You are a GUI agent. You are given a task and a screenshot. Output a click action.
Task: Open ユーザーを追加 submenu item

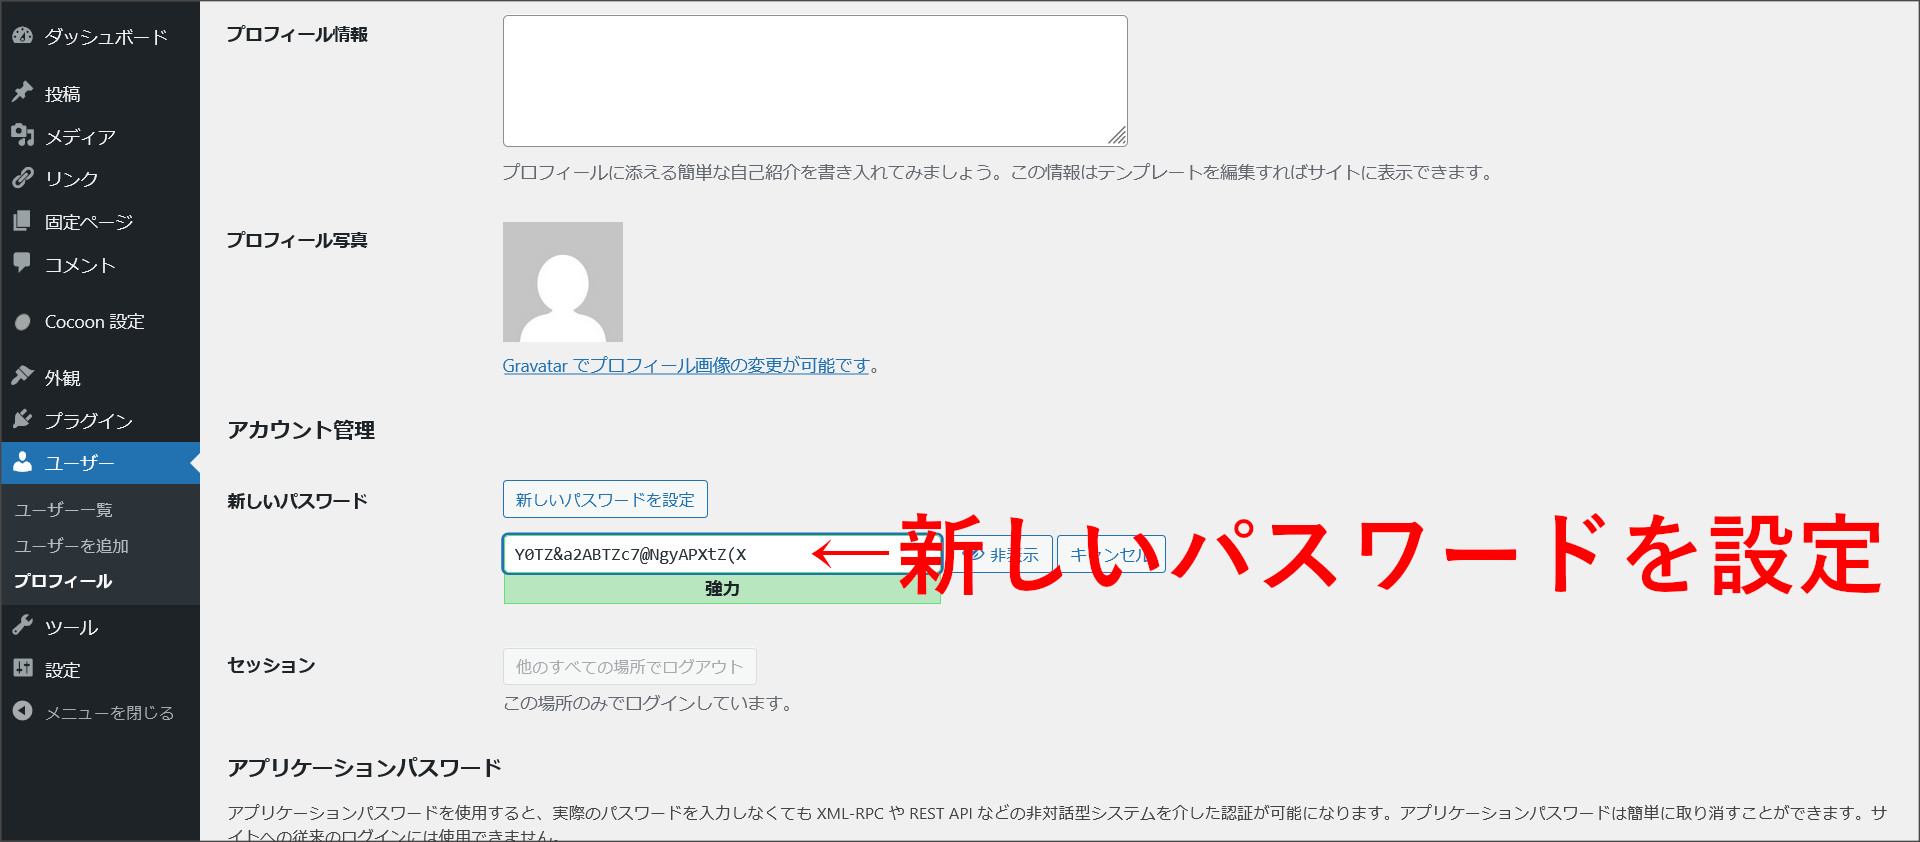tap(71, 546)
